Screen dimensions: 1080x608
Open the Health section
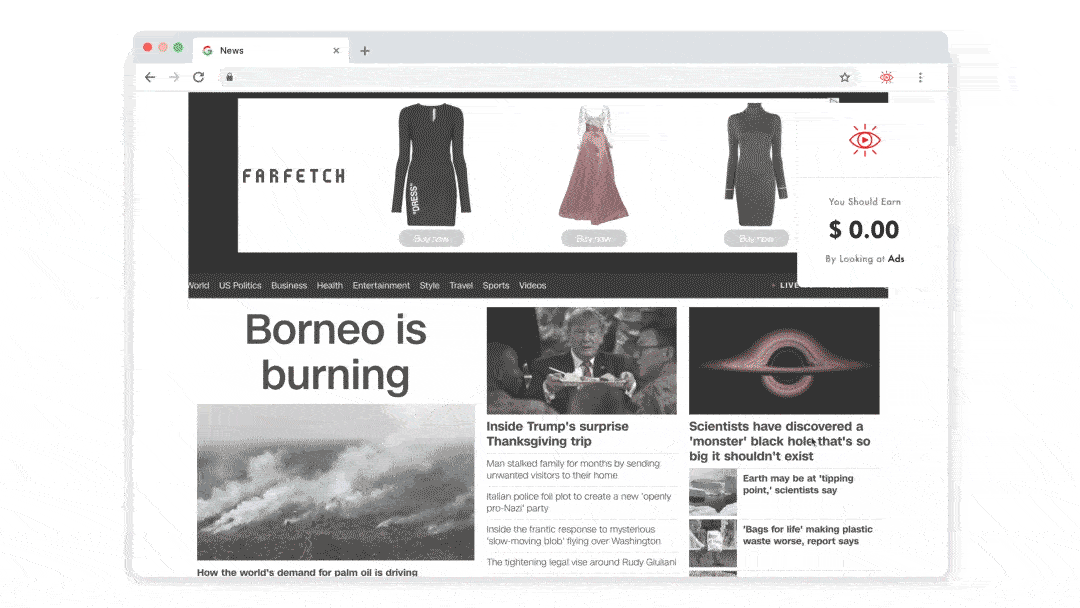point(329,285)
